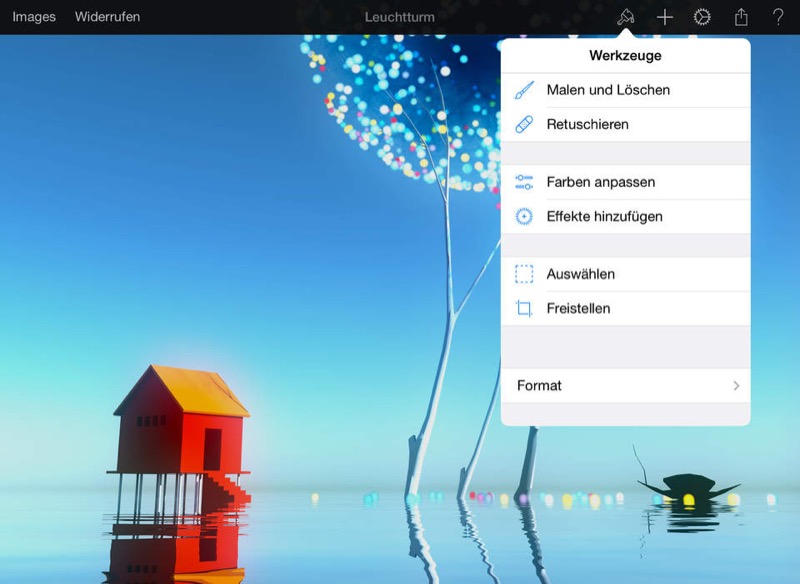Click the plus icon to add content
This screenshot has height=584, width=800.
pos(665,17)
